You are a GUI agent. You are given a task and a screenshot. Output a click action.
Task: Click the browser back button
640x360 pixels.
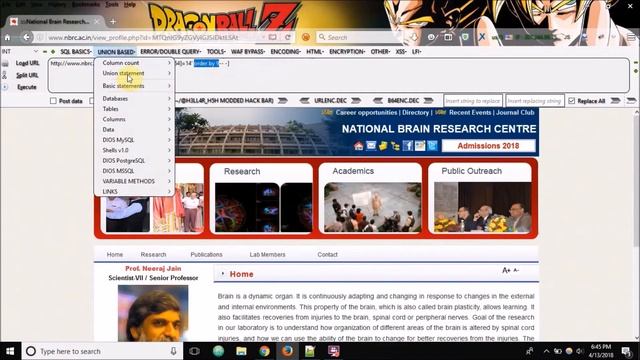(27, 37)
